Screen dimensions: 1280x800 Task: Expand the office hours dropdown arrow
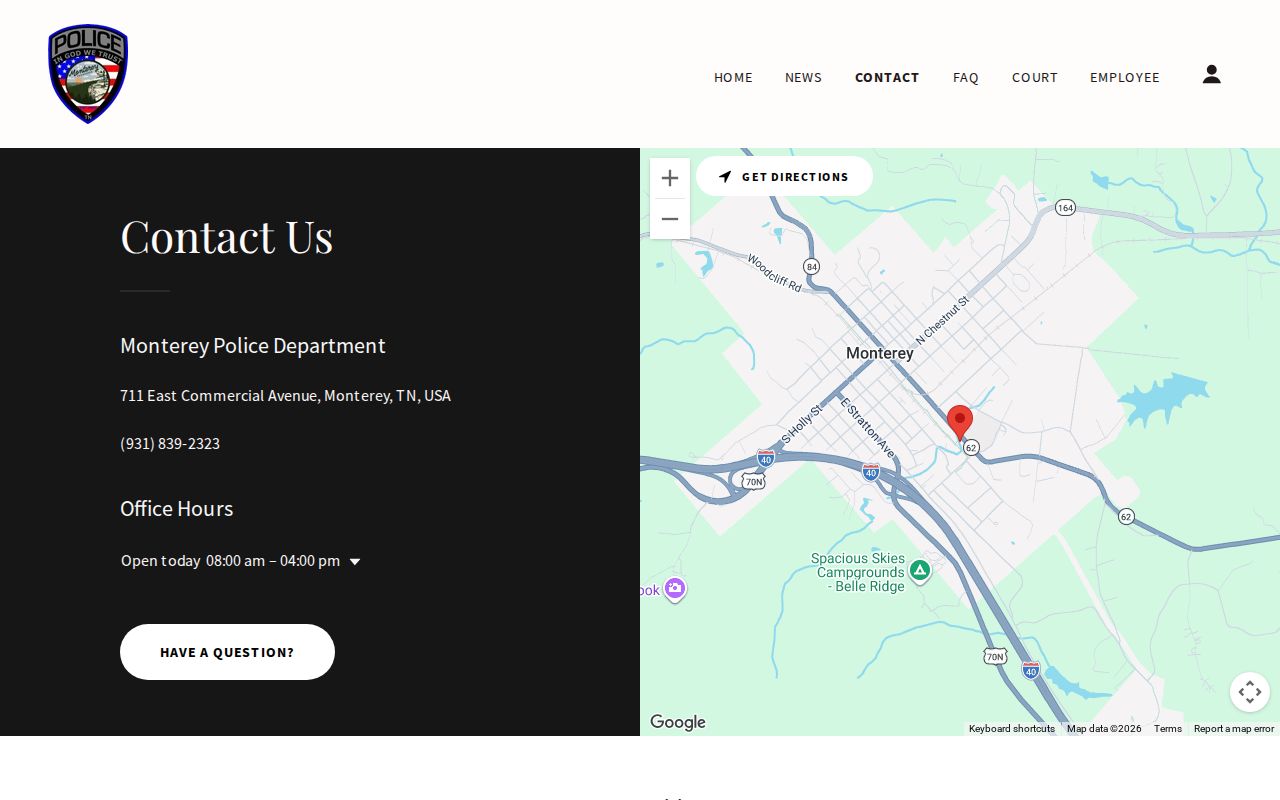pyautogui.click(x=355, y=562)
